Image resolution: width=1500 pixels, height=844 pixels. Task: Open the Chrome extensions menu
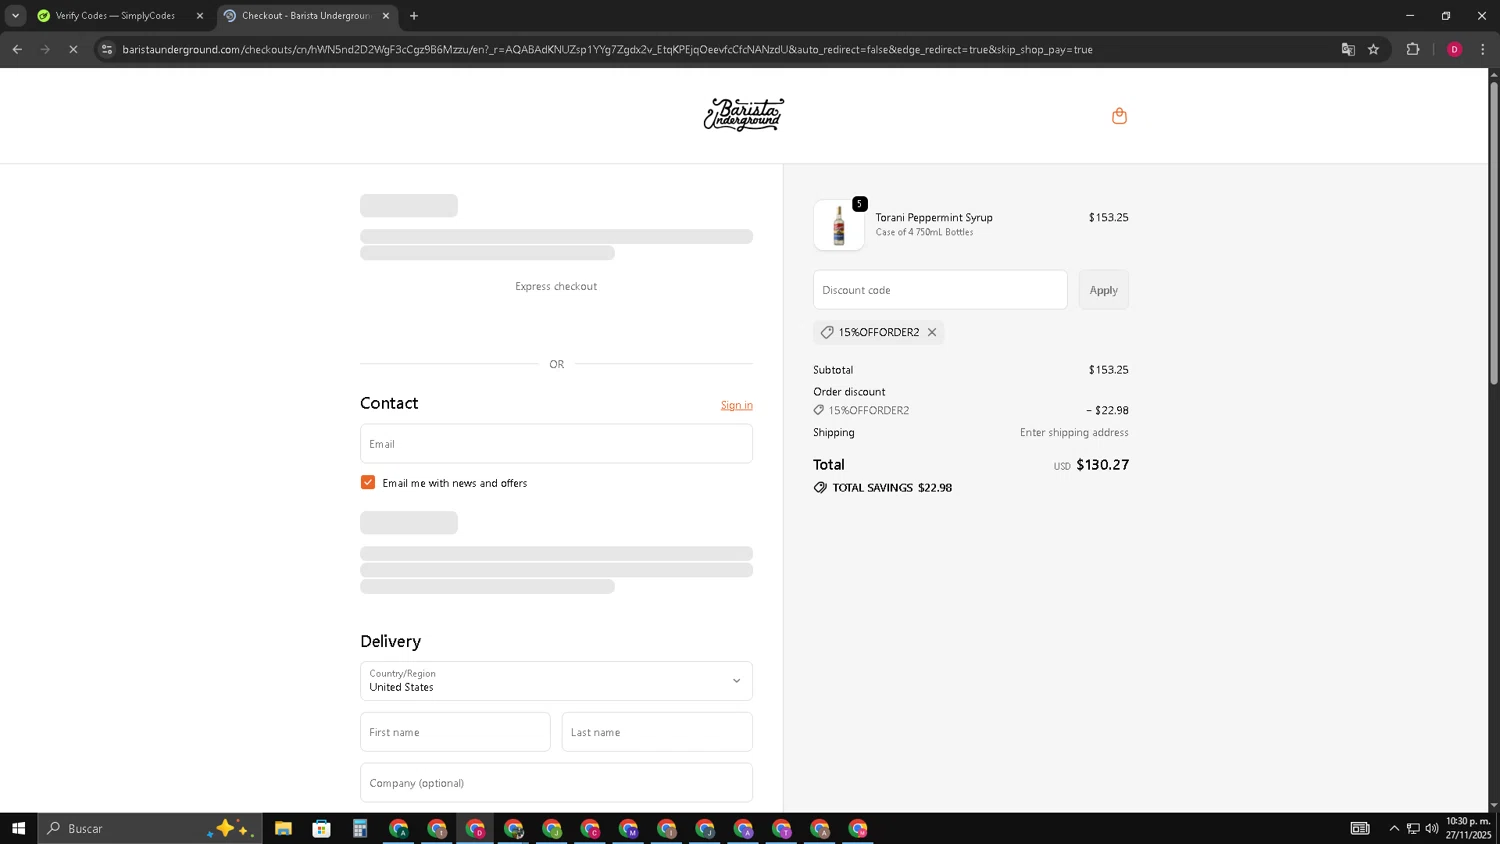click(x=1413, y=49)
